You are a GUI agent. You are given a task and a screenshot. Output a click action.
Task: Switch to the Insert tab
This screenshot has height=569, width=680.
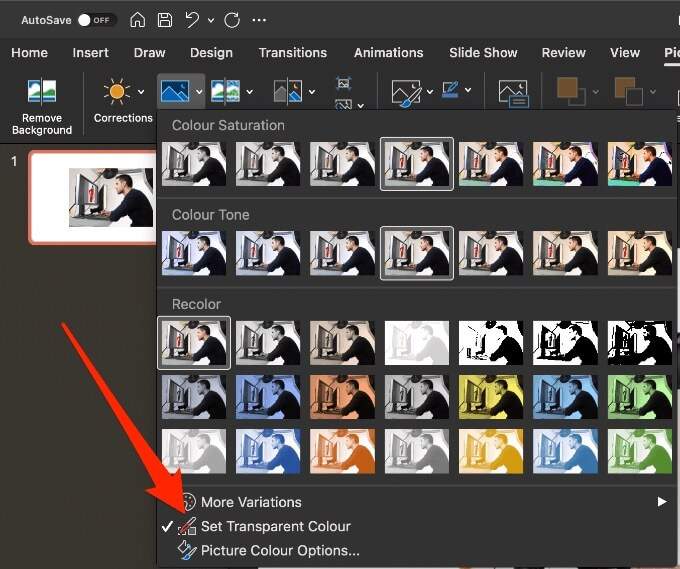click(90, 52)
